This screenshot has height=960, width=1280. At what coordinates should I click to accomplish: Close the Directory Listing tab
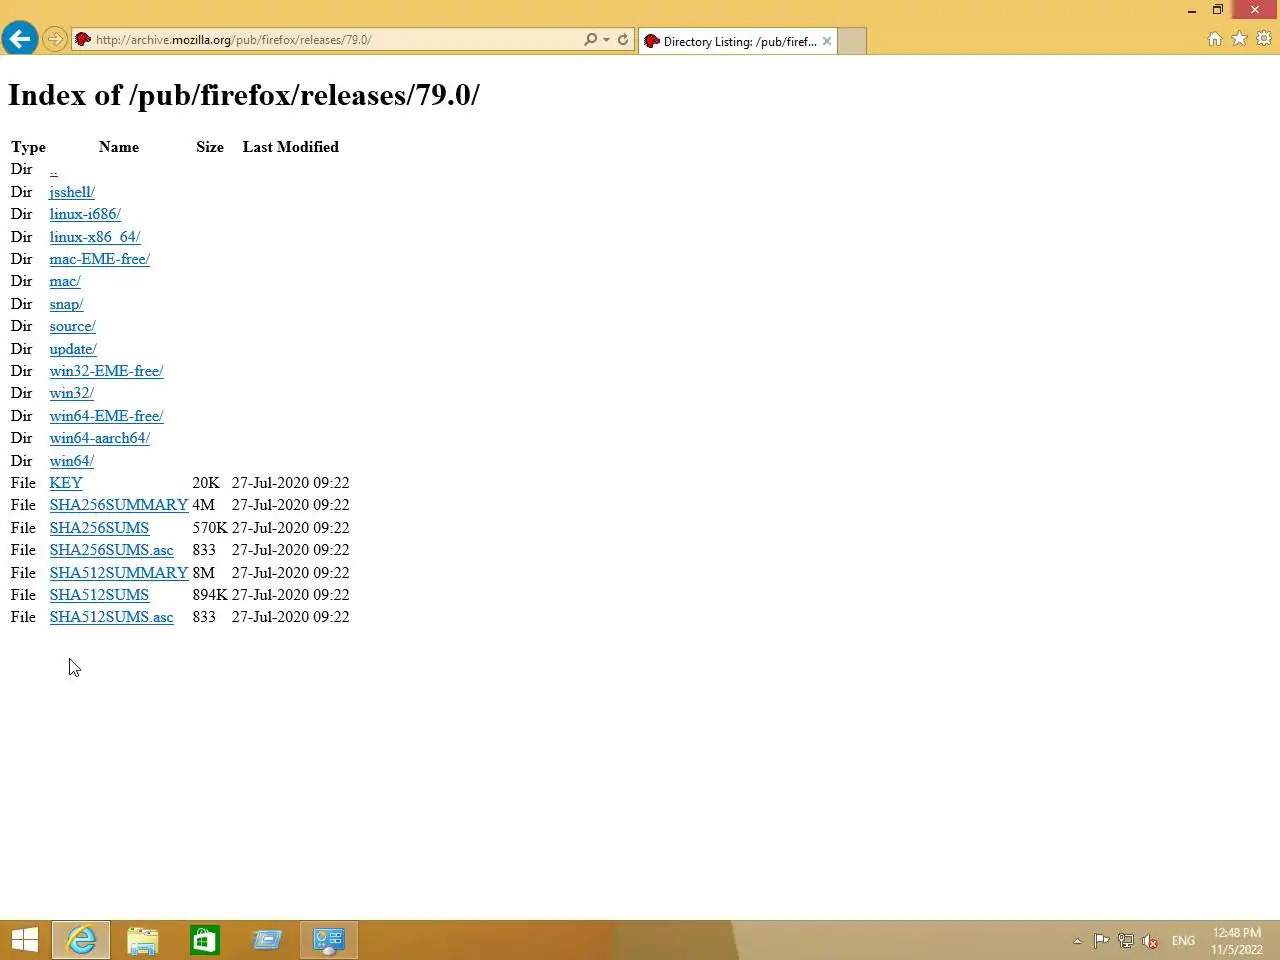pos(827,41)
